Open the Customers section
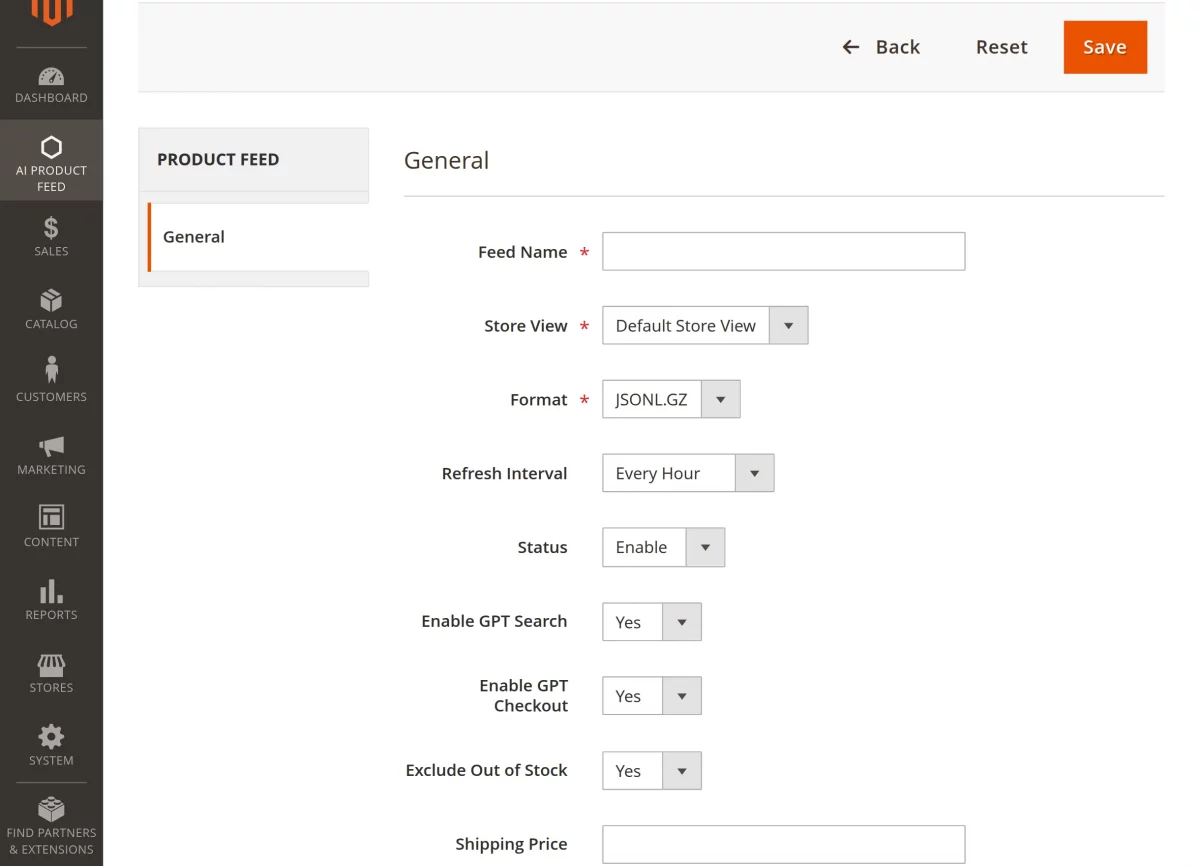1200x866 pixels. [51, 380]
